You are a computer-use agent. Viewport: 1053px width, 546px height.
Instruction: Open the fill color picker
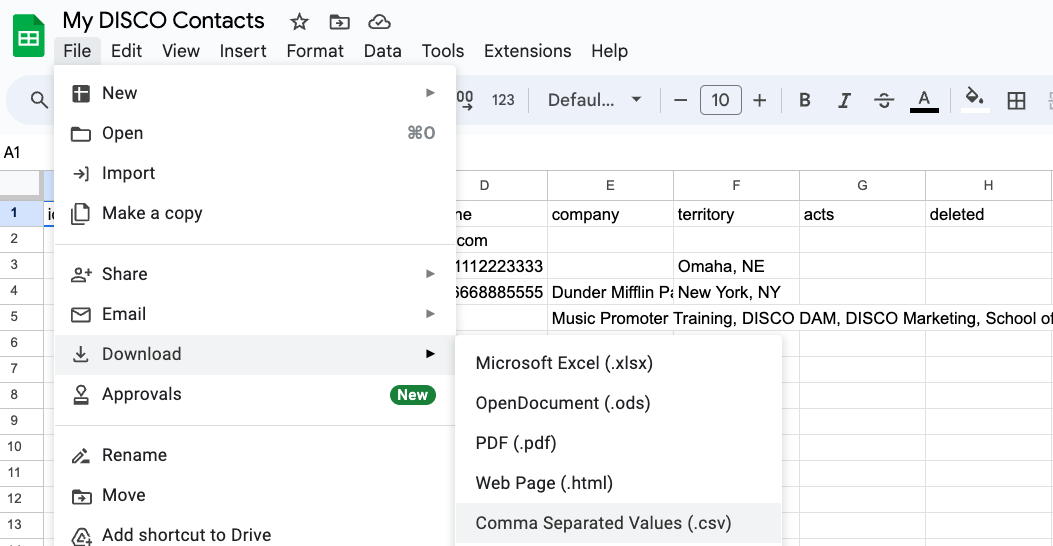pos(974,100)
